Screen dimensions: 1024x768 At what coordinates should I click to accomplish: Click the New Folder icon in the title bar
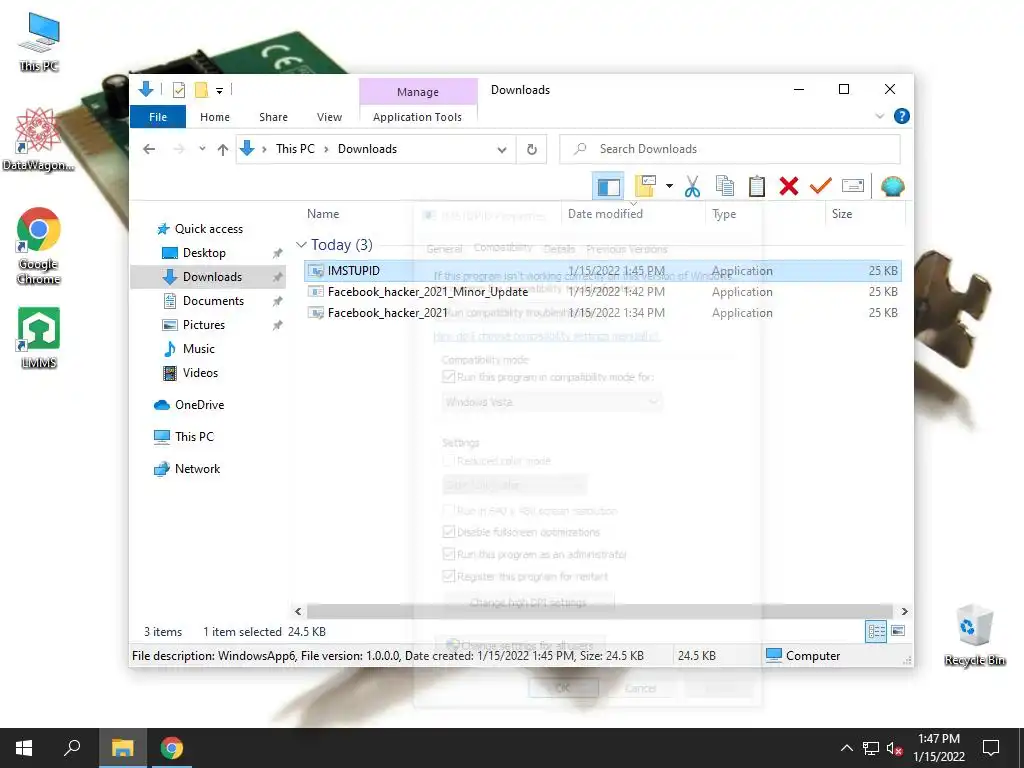click(202, 90)
